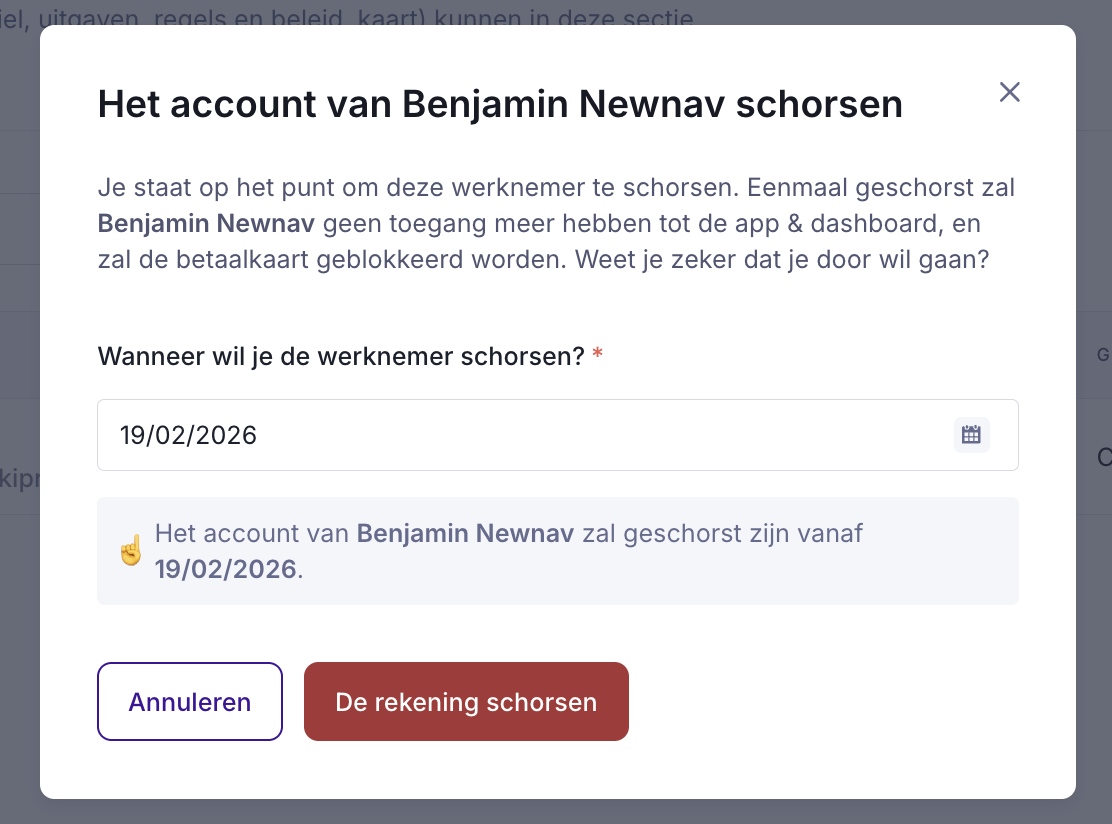The width and height of the screenshot is (1112, 824).
Task: Select bold Benjamin Newnav in warning paragraph
Action: click(x=206, y=223)
